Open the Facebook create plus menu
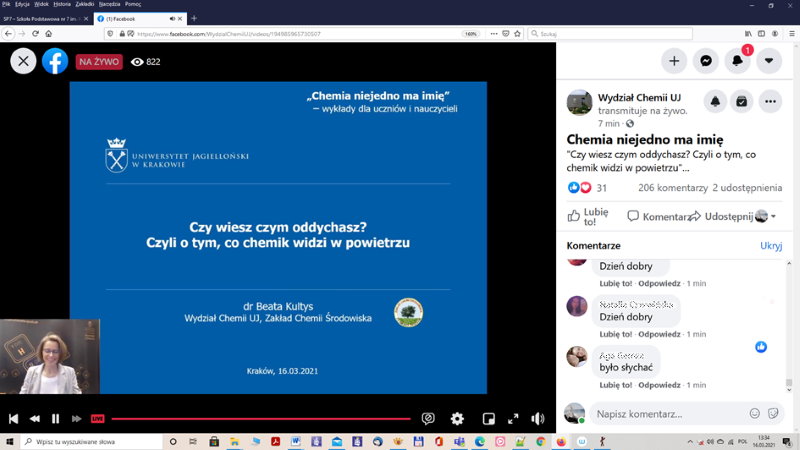800x450 pixels. (x=674, y=61)
